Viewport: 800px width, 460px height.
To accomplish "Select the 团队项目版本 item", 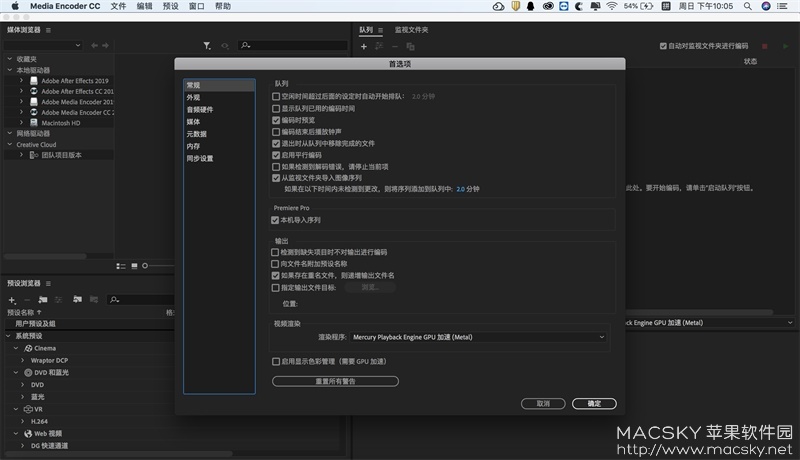I will (61, 155).
